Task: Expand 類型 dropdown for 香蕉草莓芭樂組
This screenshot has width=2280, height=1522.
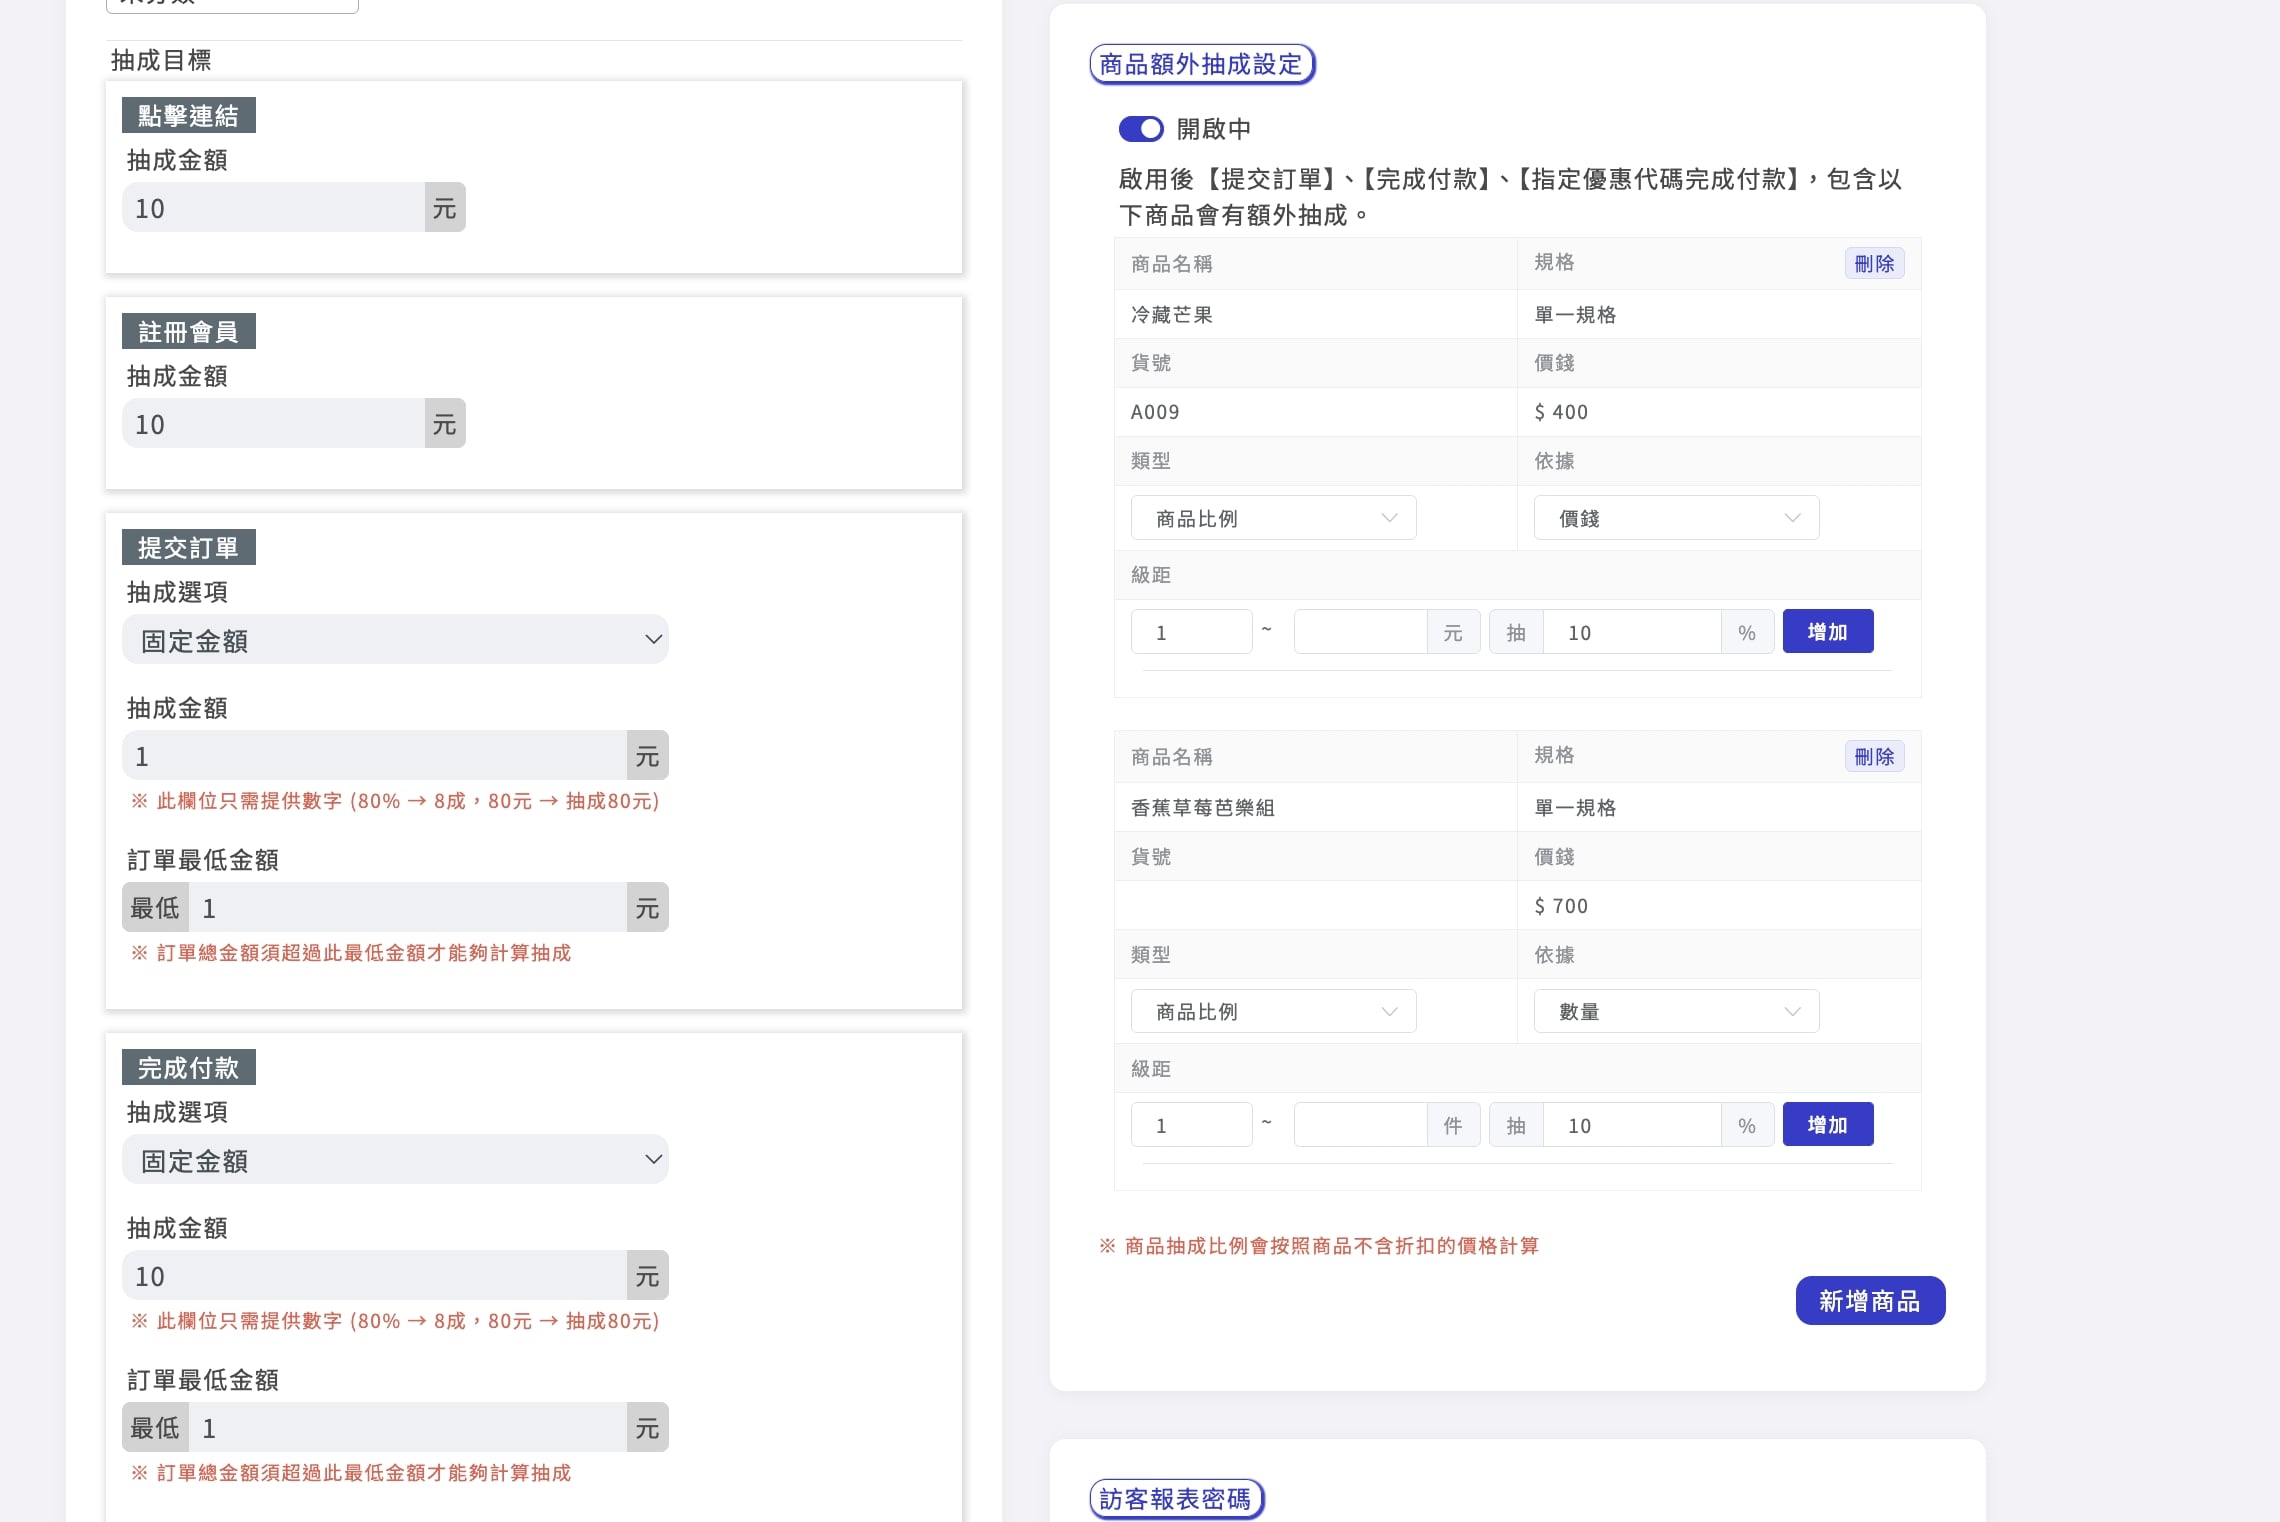Action: [1273, 1011]
